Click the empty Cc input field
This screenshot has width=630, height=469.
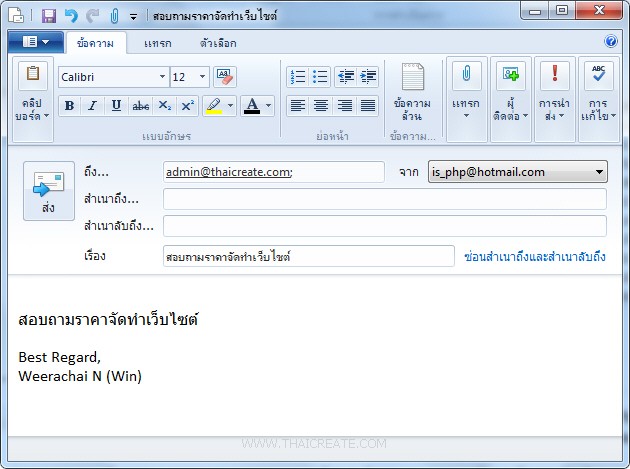coord(385,199)
